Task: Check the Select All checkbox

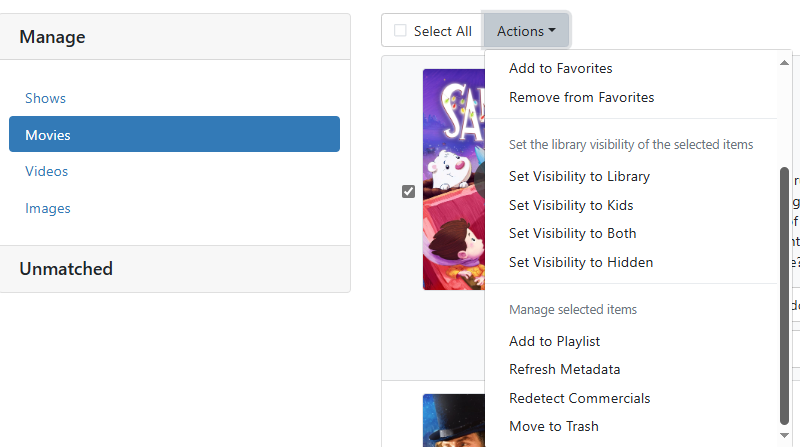Action: [401, 31]
